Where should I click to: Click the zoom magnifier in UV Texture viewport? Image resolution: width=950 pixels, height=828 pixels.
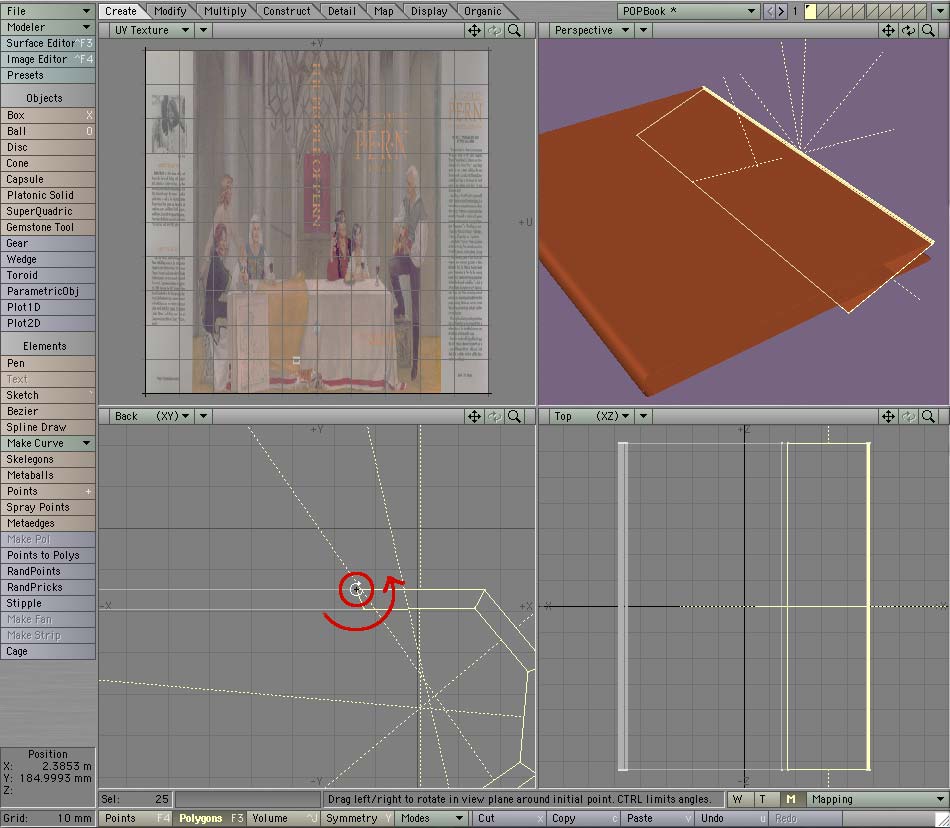coord(514,30)
